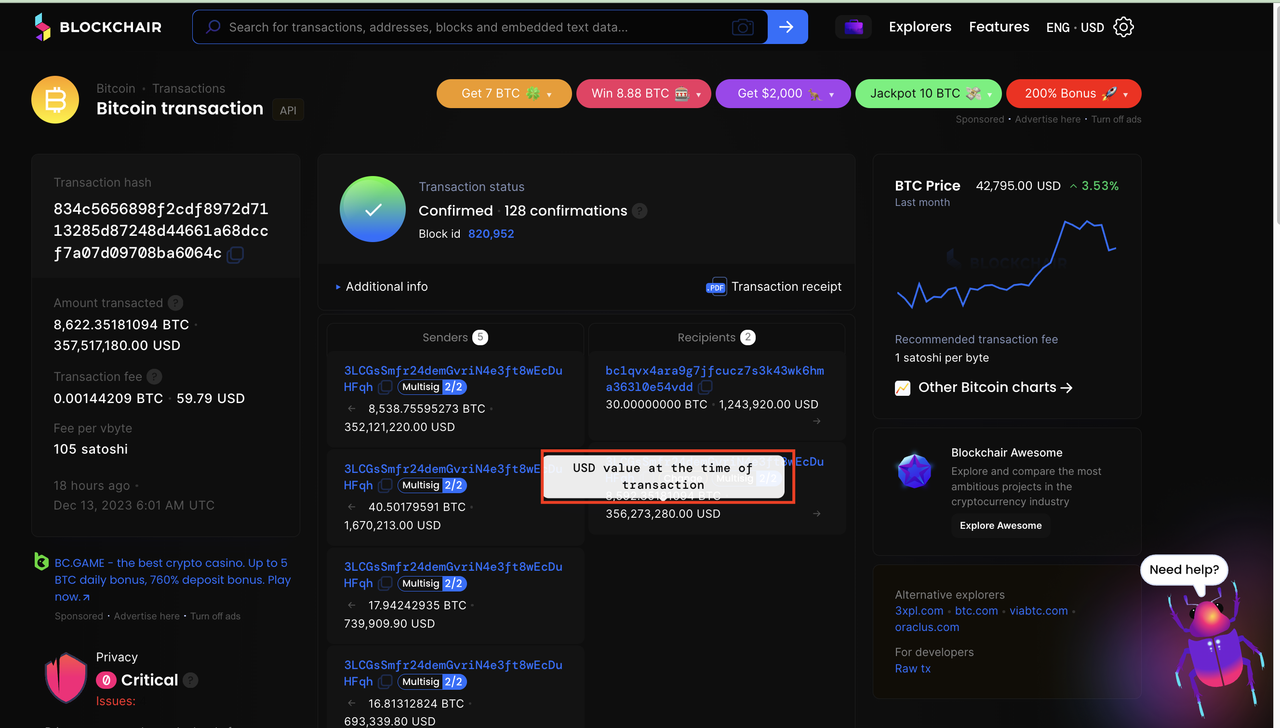The width and height of the screenshot is (1280, 728).
Task: Click Turn off ads under the top banners
Action: coord(1116,119)
